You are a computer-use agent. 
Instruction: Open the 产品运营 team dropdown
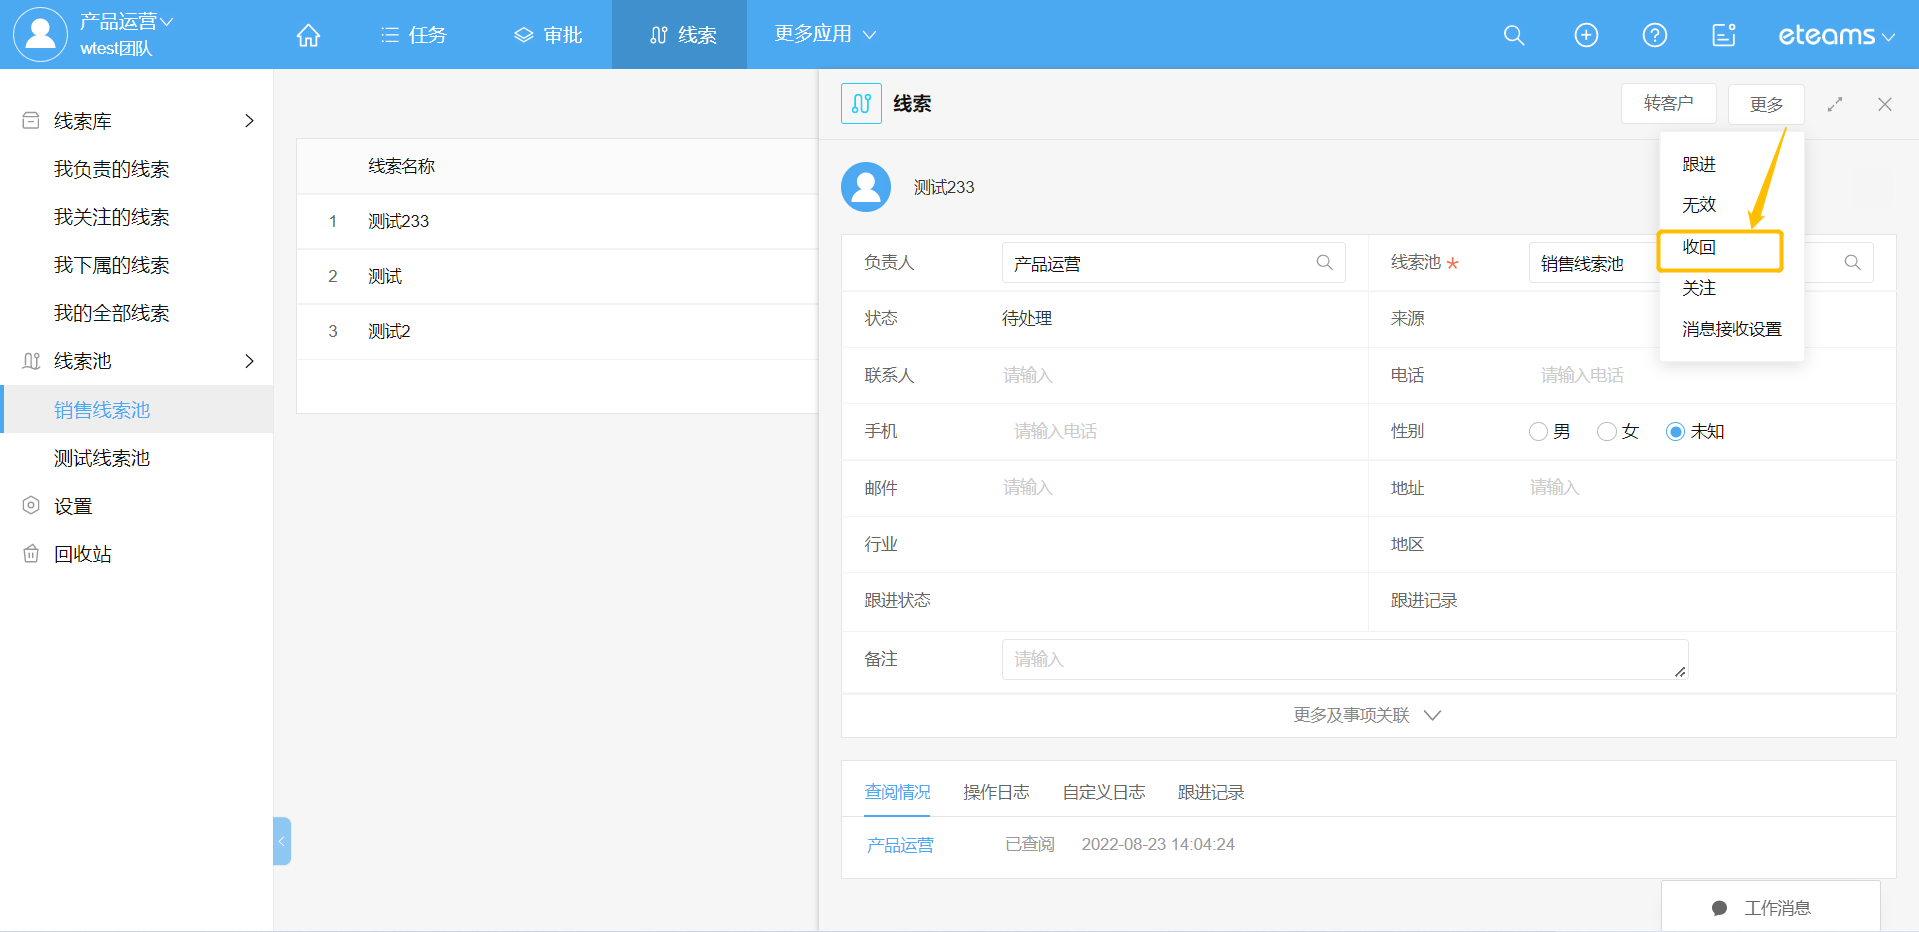click(126, 21)
